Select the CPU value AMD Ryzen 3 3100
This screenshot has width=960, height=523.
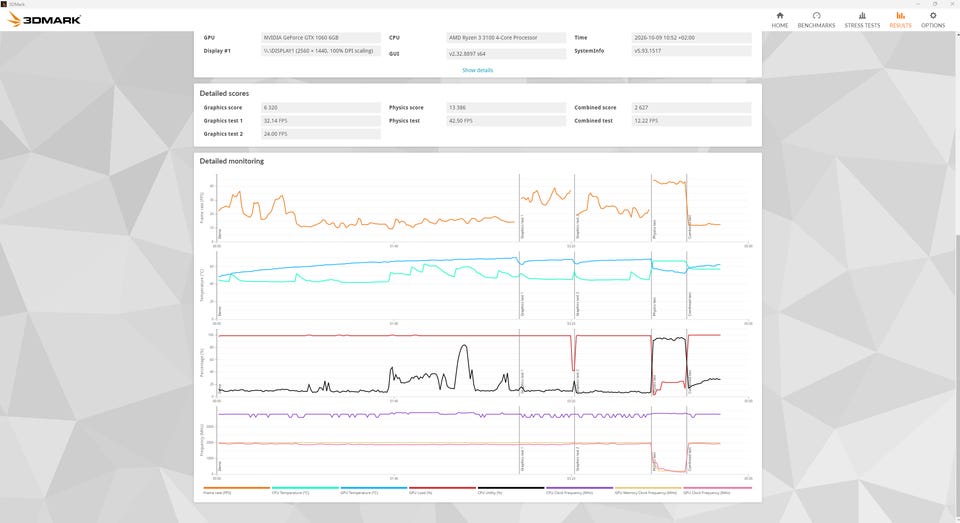pyautogui.click(x=506, y=38)
